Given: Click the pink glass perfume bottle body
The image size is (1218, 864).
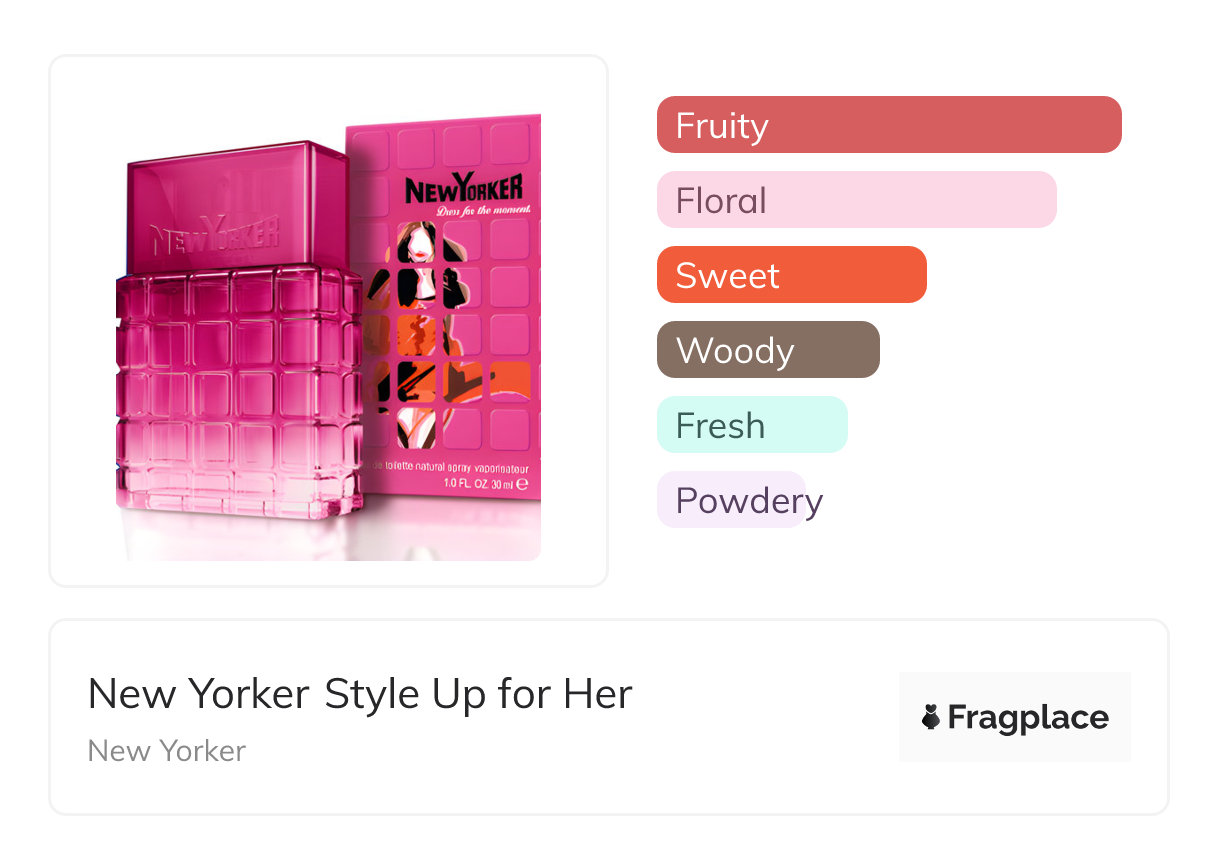Looking at the screenshot, I should (238, 390).
